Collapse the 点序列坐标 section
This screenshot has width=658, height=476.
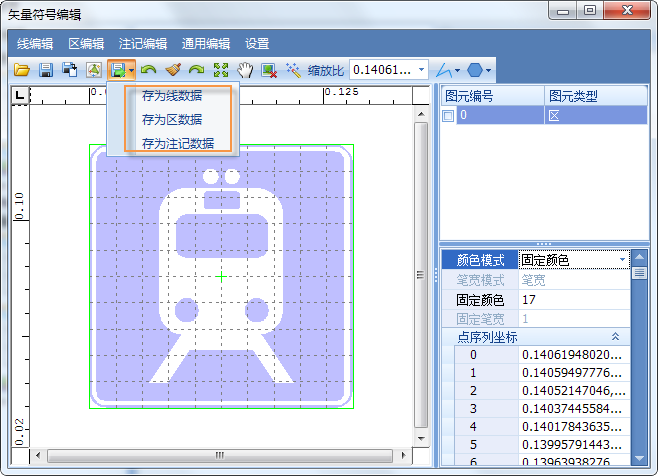[615, 337]
